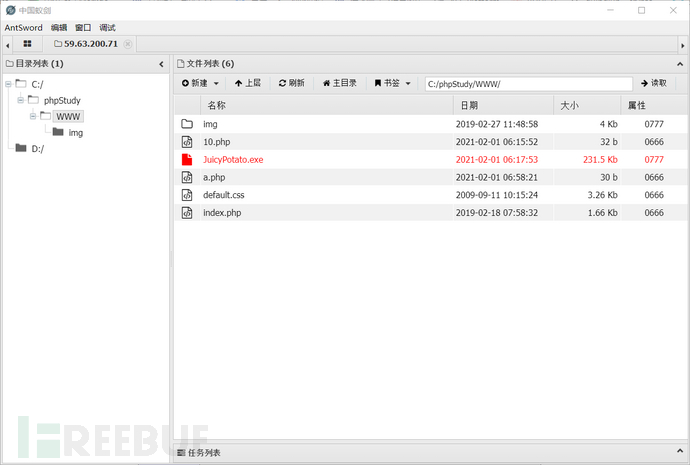Click the a.php file icon
This screenshot has height=465, width=690.
tap(187, 177)
